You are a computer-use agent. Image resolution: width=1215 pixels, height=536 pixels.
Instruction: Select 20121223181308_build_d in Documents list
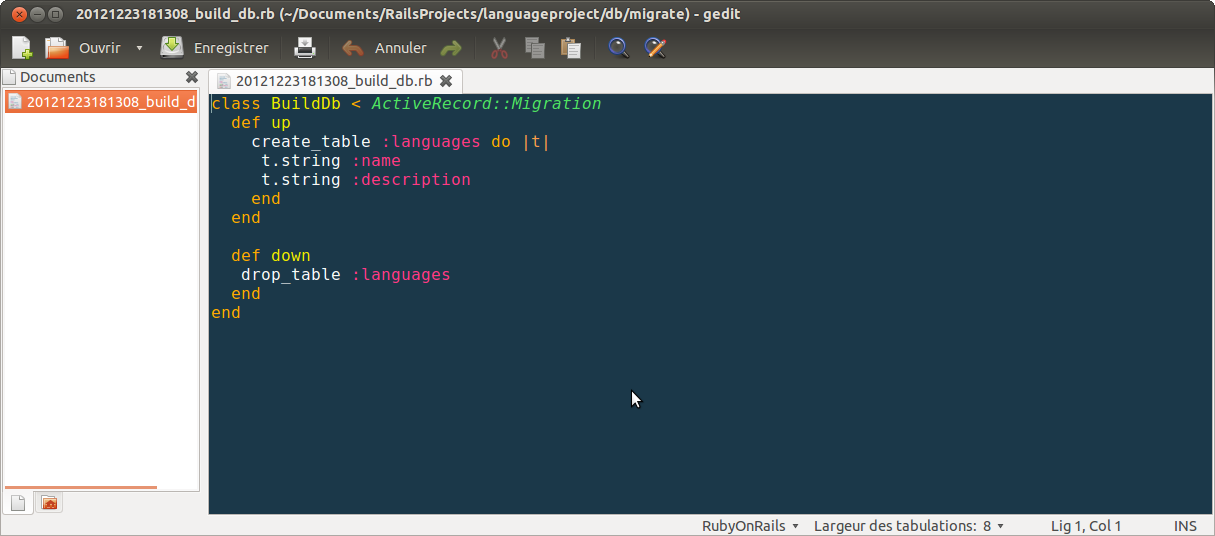[101, 101]
